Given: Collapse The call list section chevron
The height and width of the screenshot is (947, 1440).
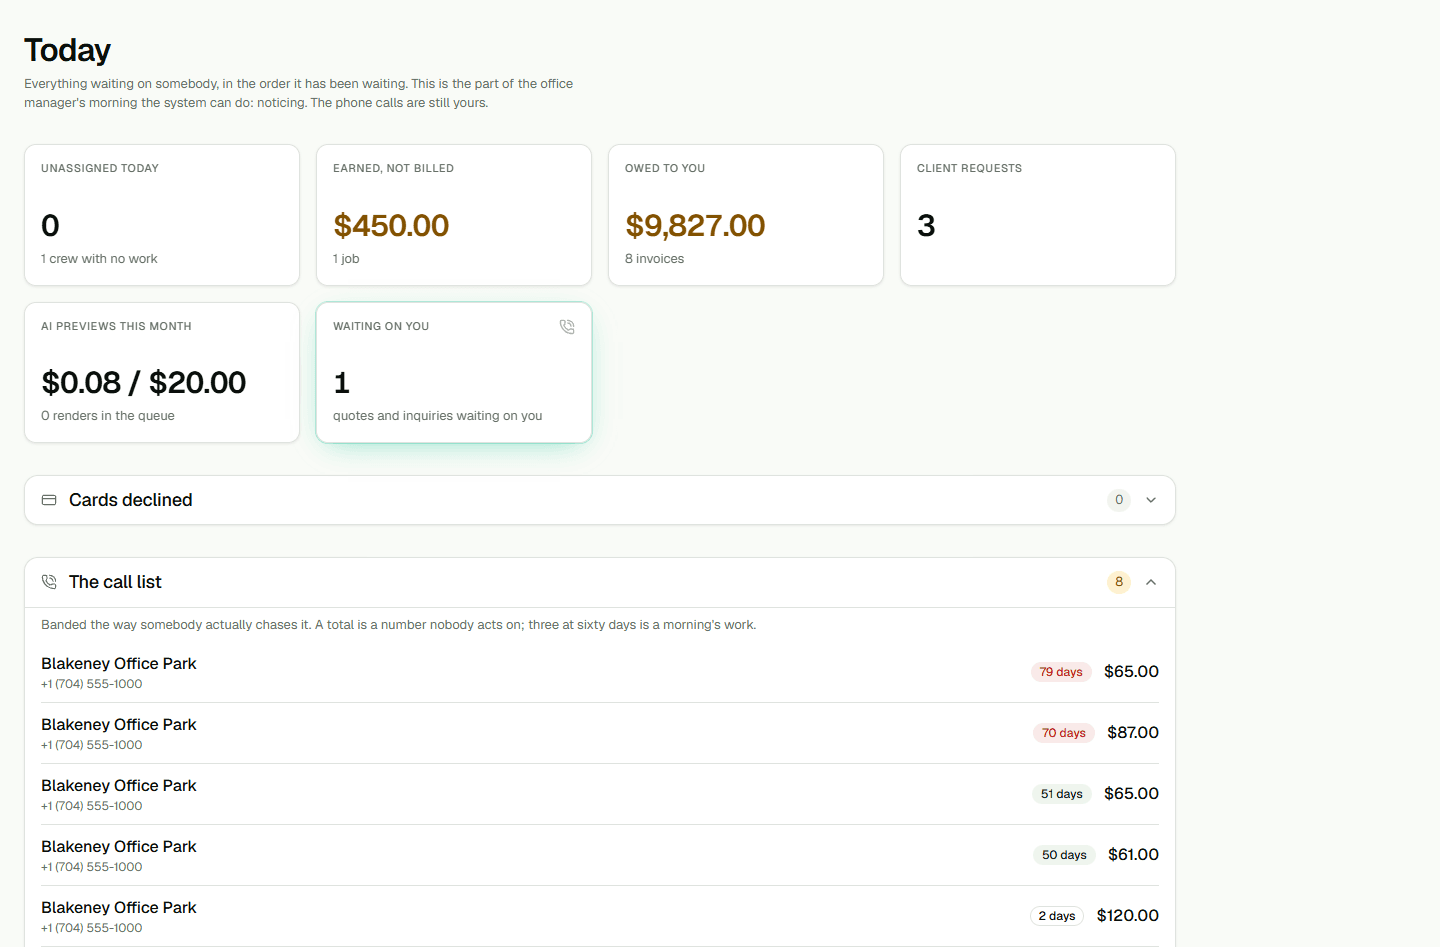Looking at the screenshot, I should coord(1151,582).
